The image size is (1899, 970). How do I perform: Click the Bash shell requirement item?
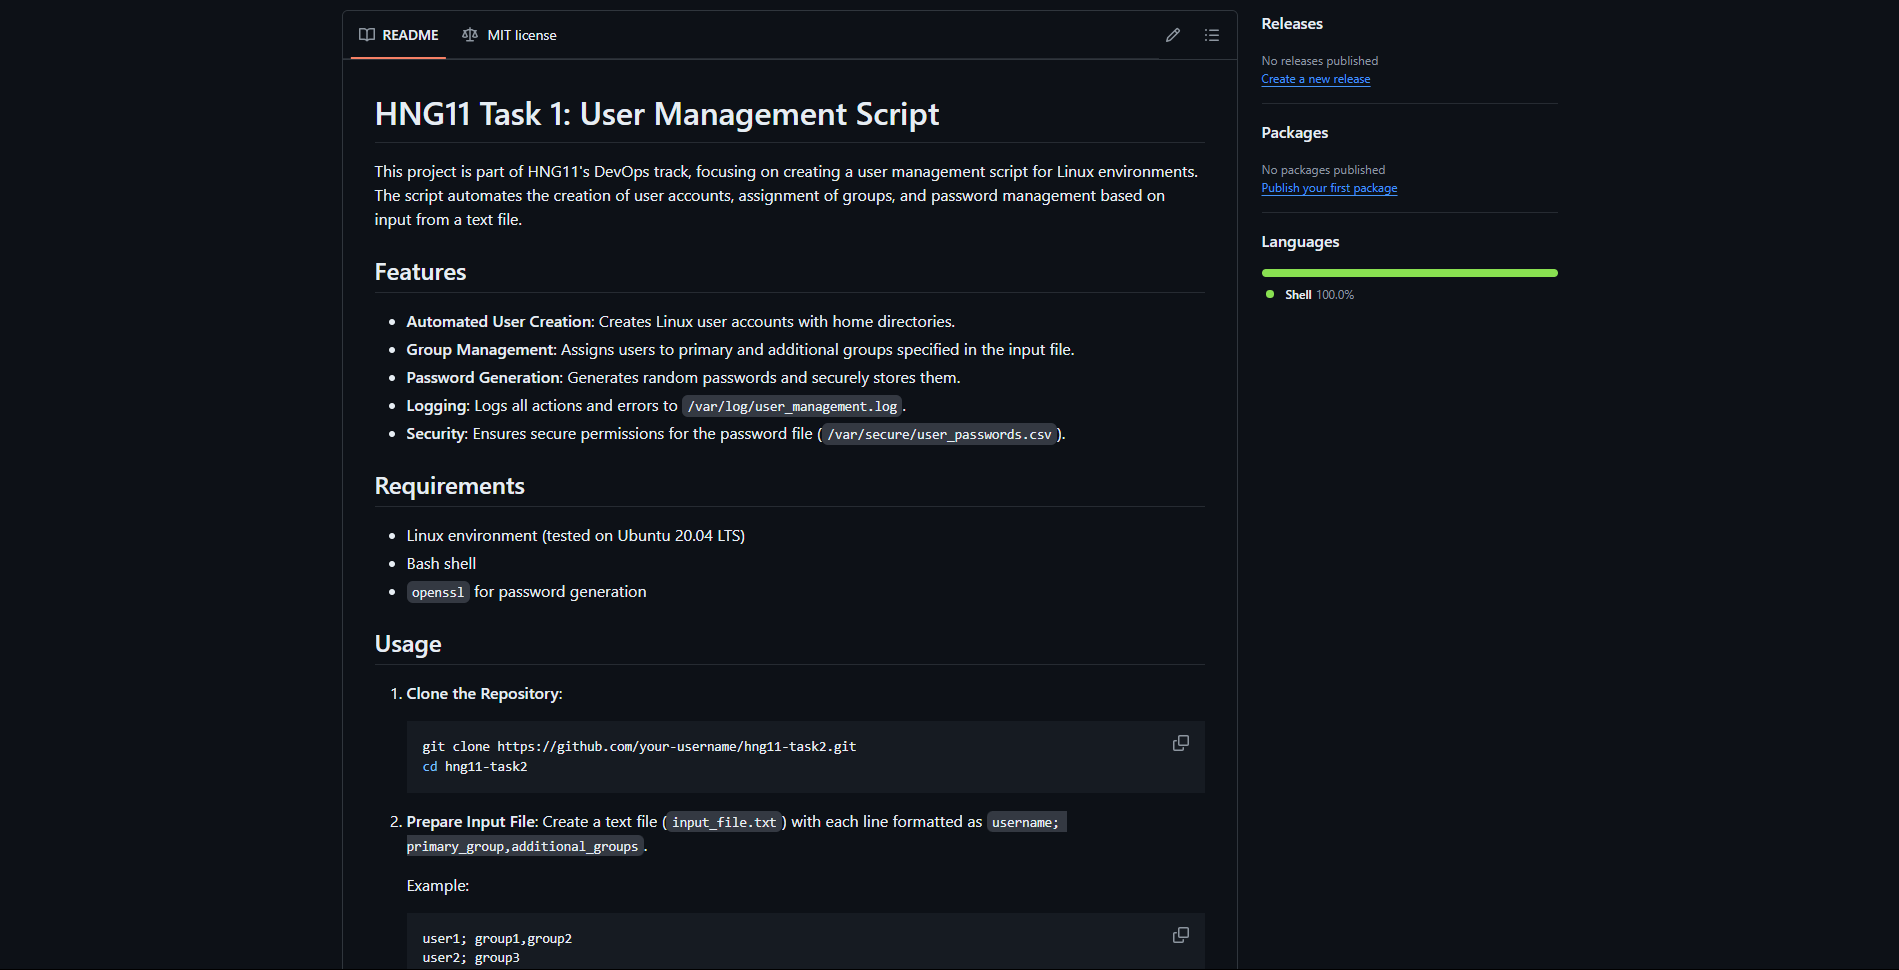[441, 564]
